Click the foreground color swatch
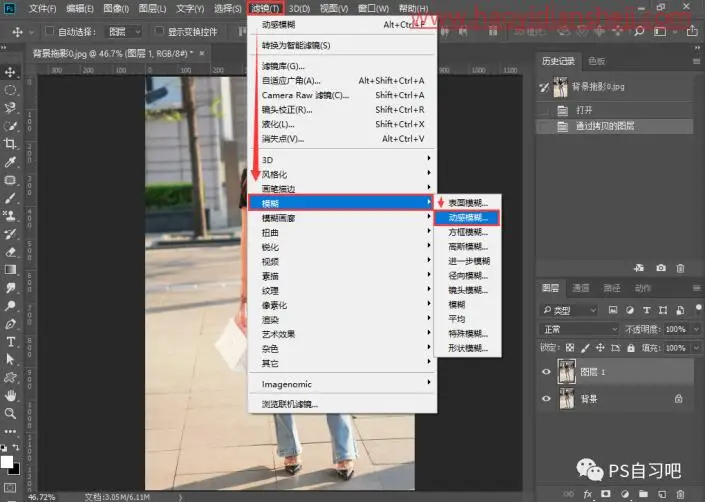 (x=7, y=462)
